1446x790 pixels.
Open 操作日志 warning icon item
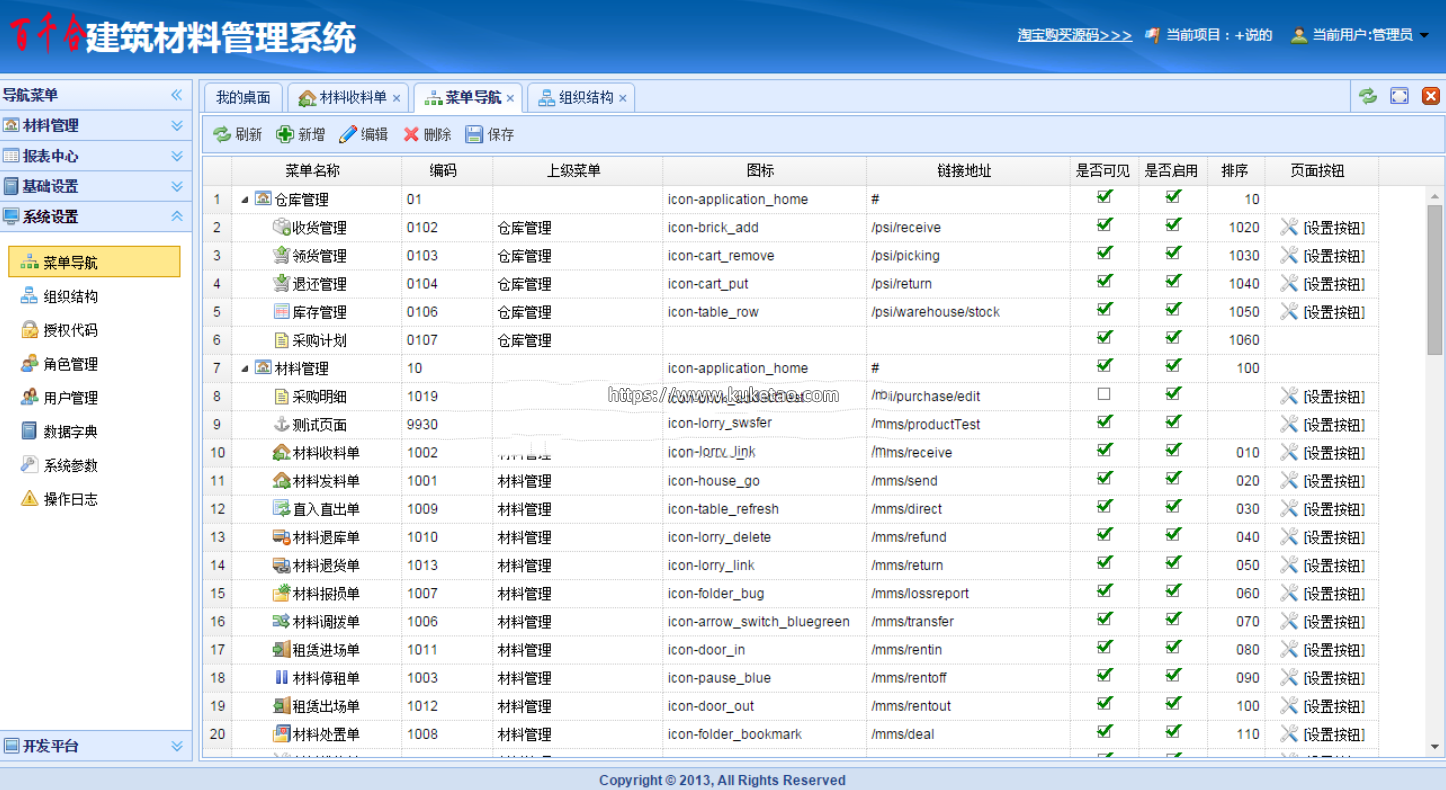(x=70, y=499)
